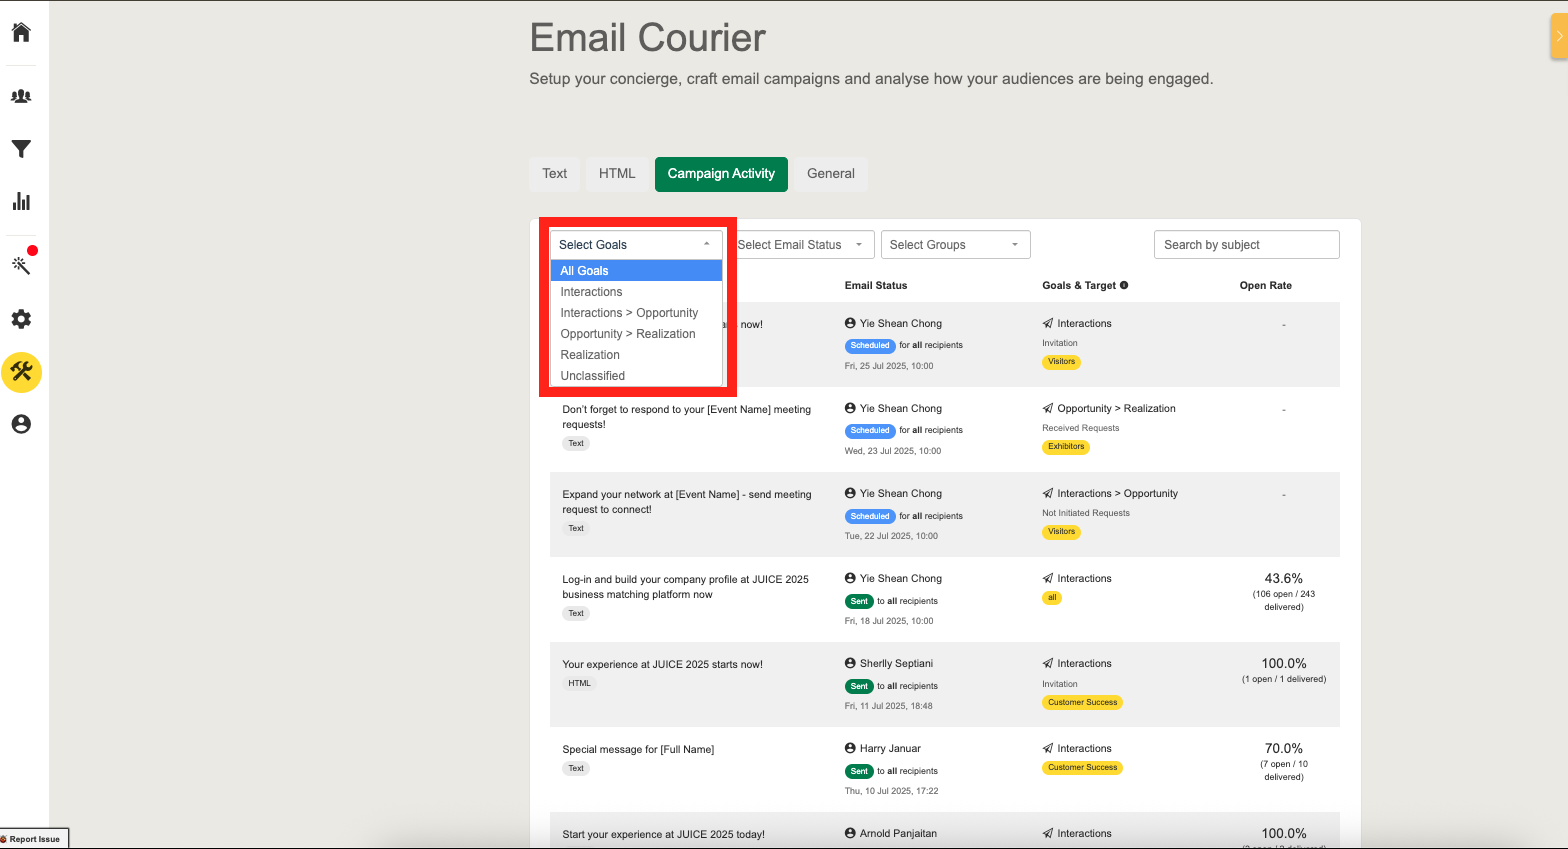Open "Don't forget to respond" meeting requests email
This screenshot has height=849, width=1568.
(687, 417)
